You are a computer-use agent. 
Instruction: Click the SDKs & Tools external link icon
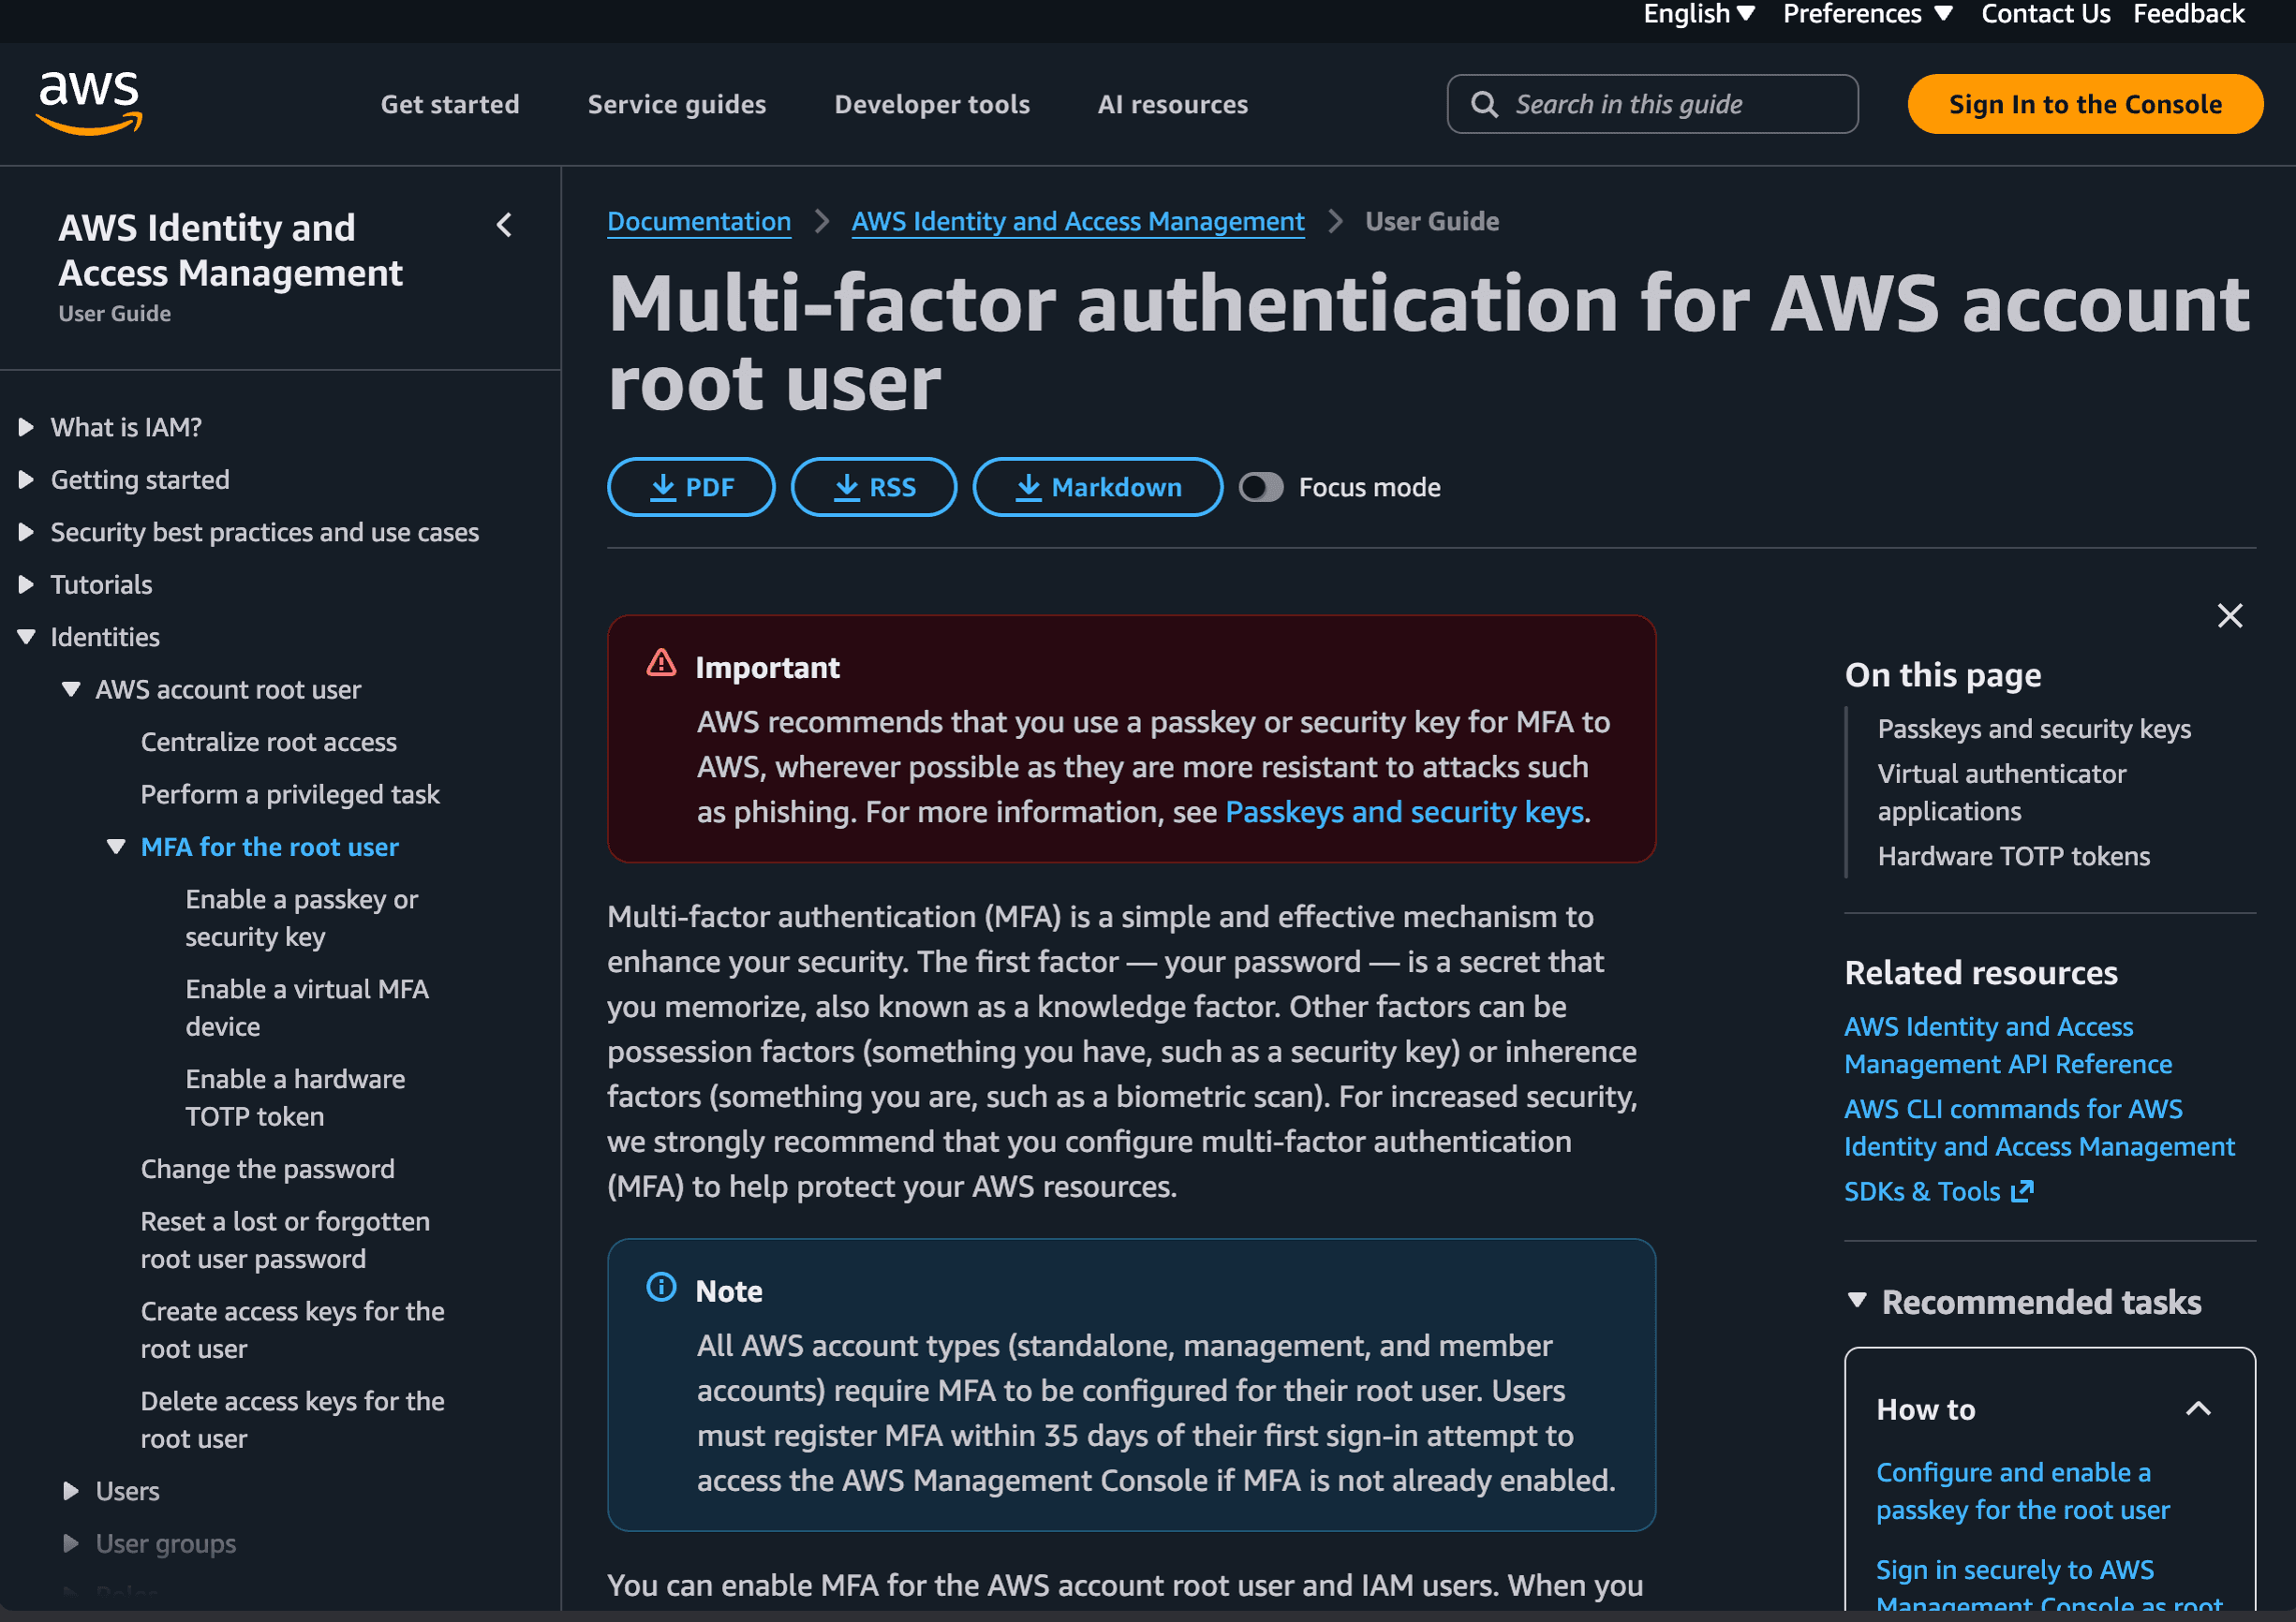(2022, 1191)
